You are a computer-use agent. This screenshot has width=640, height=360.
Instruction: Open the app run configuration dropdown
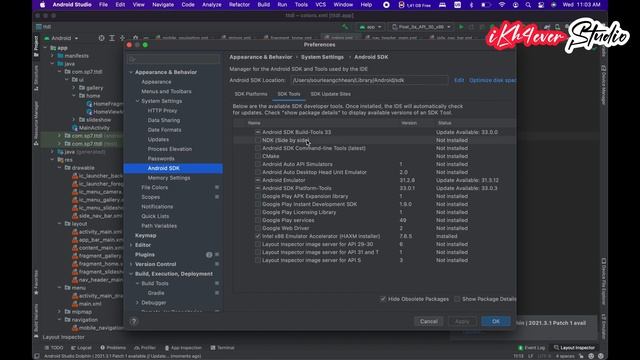[371, 27]
